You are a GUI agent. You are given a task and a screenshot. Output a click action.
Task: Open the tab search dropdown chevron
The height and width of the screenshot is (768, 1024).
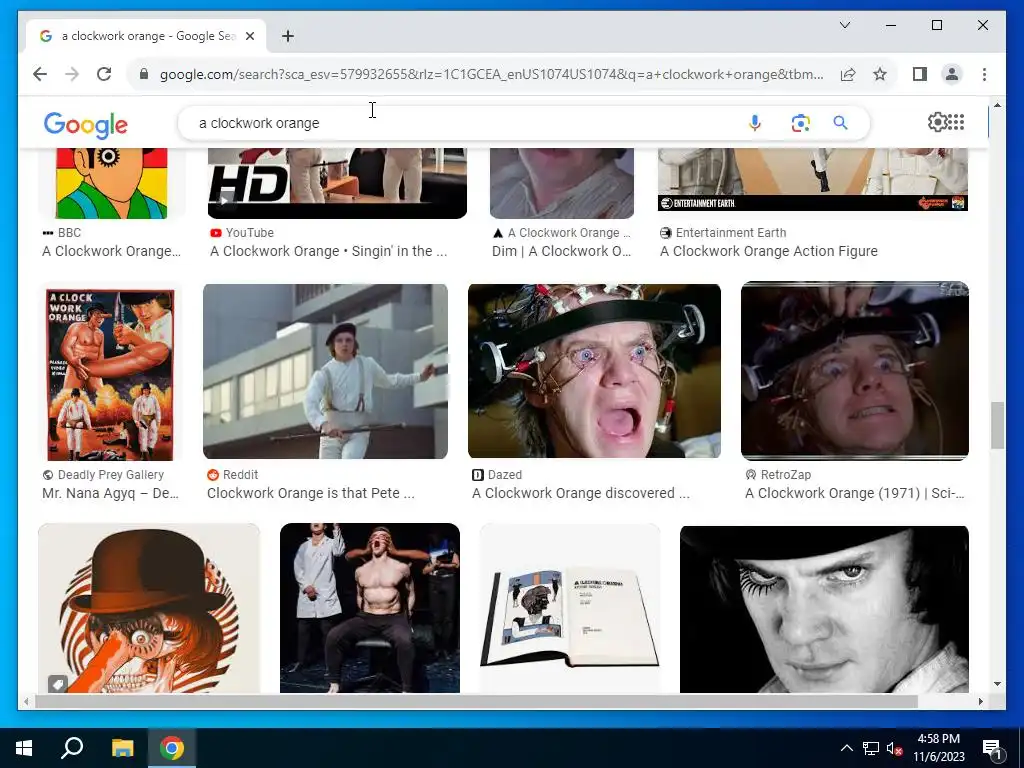(x=844, y=25)
